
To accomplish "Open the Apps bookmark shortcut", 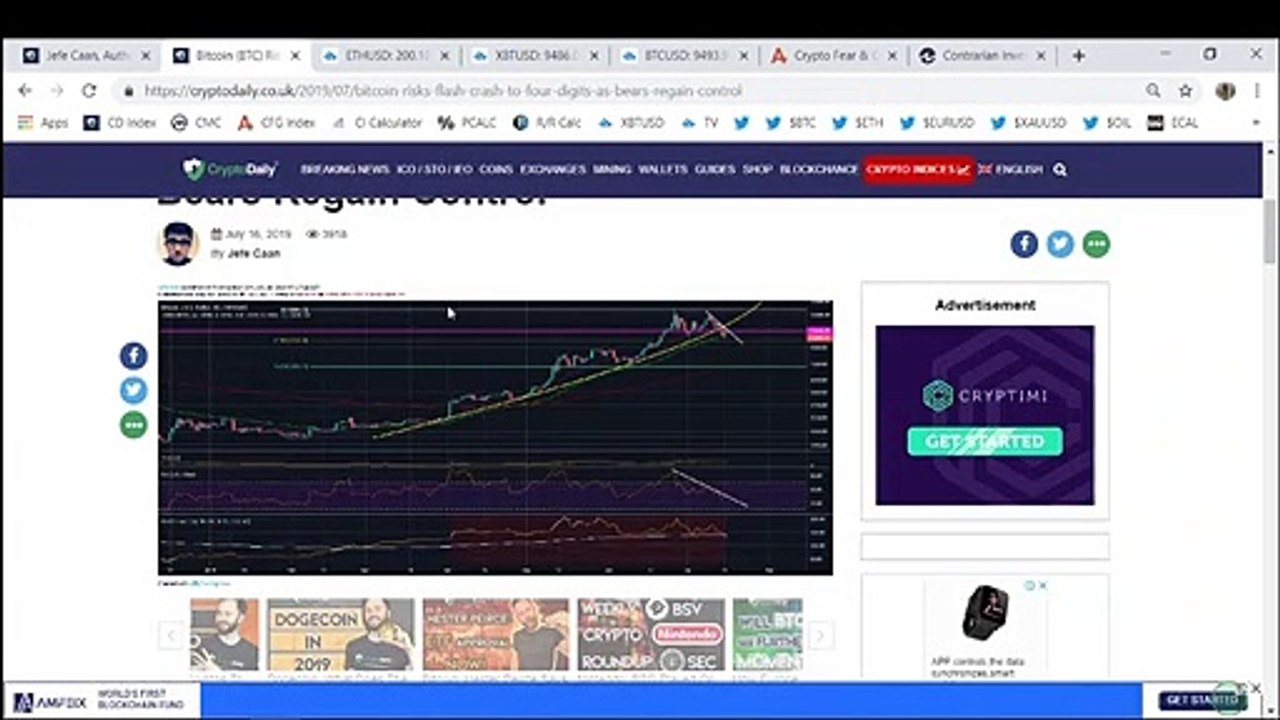I will tap(43, 123).
